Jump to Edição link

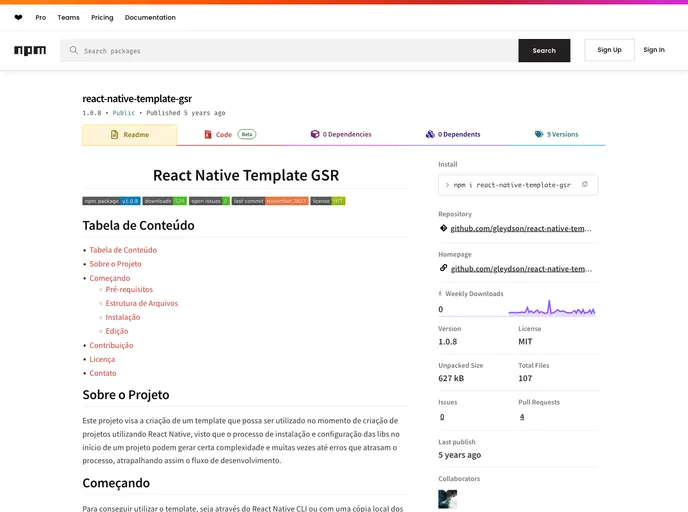coord(117,331)
